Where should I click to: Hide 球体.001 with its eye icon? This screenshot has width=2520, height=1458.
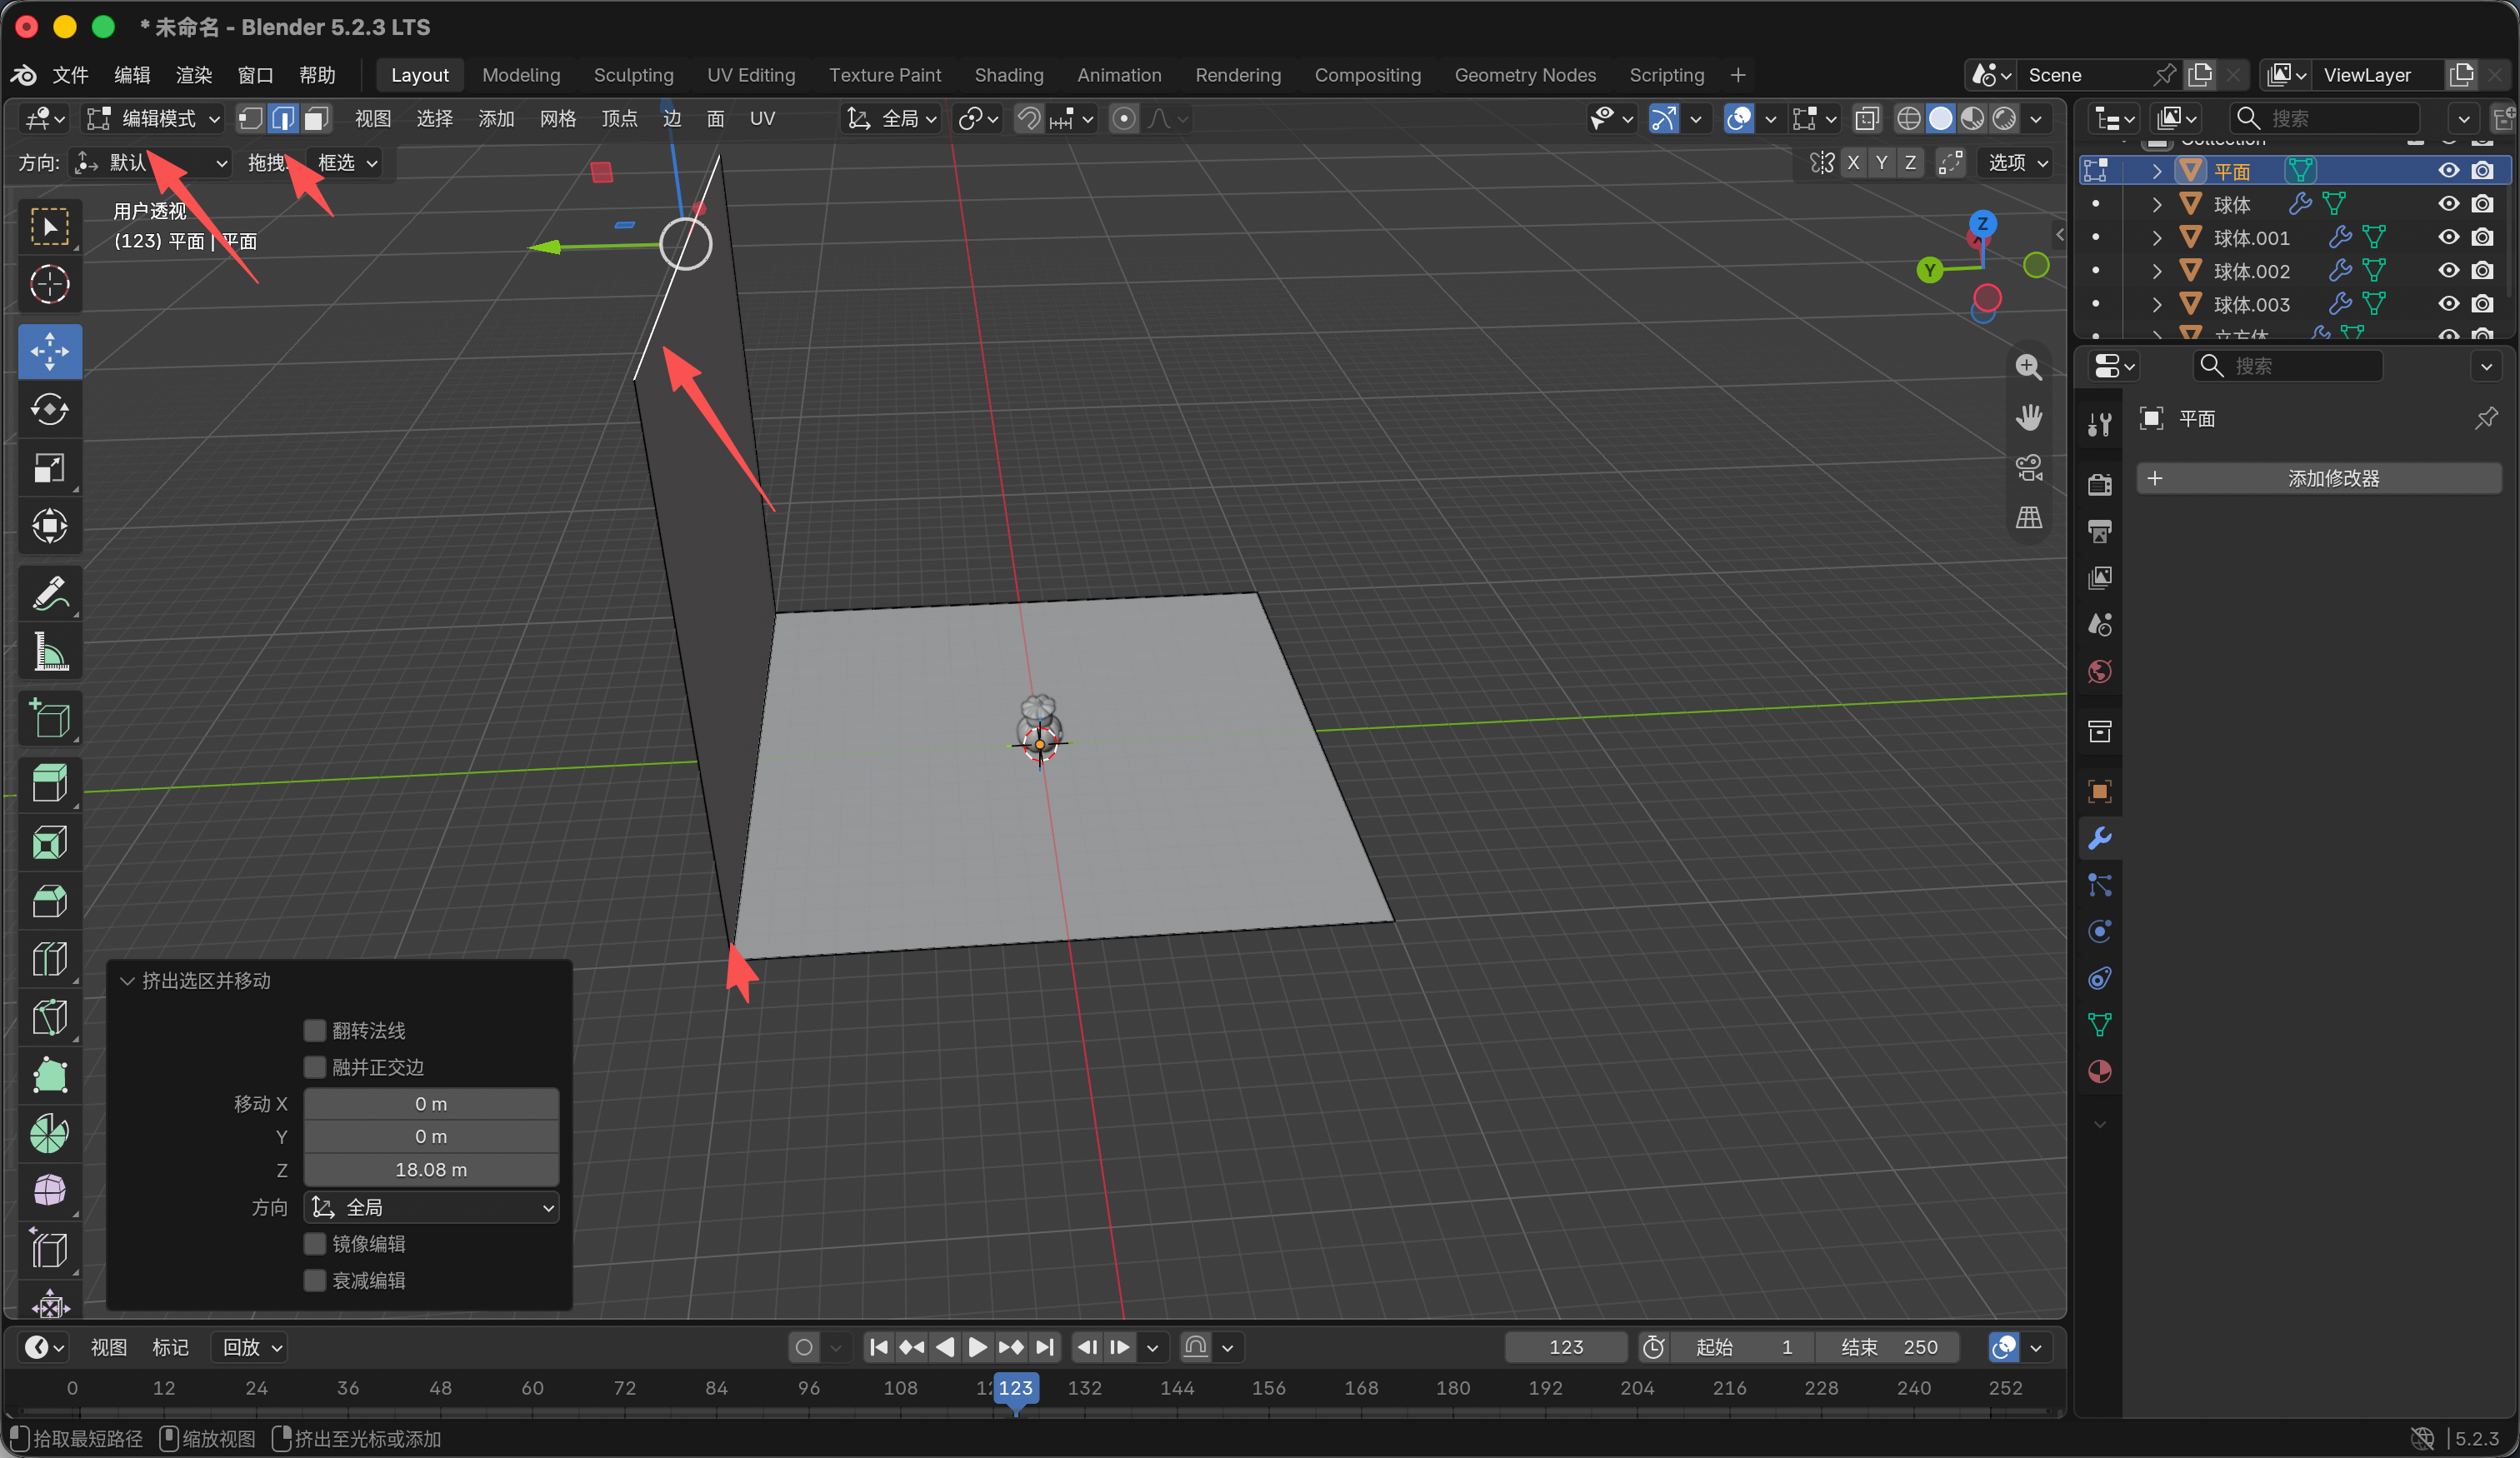(2448, 237)
